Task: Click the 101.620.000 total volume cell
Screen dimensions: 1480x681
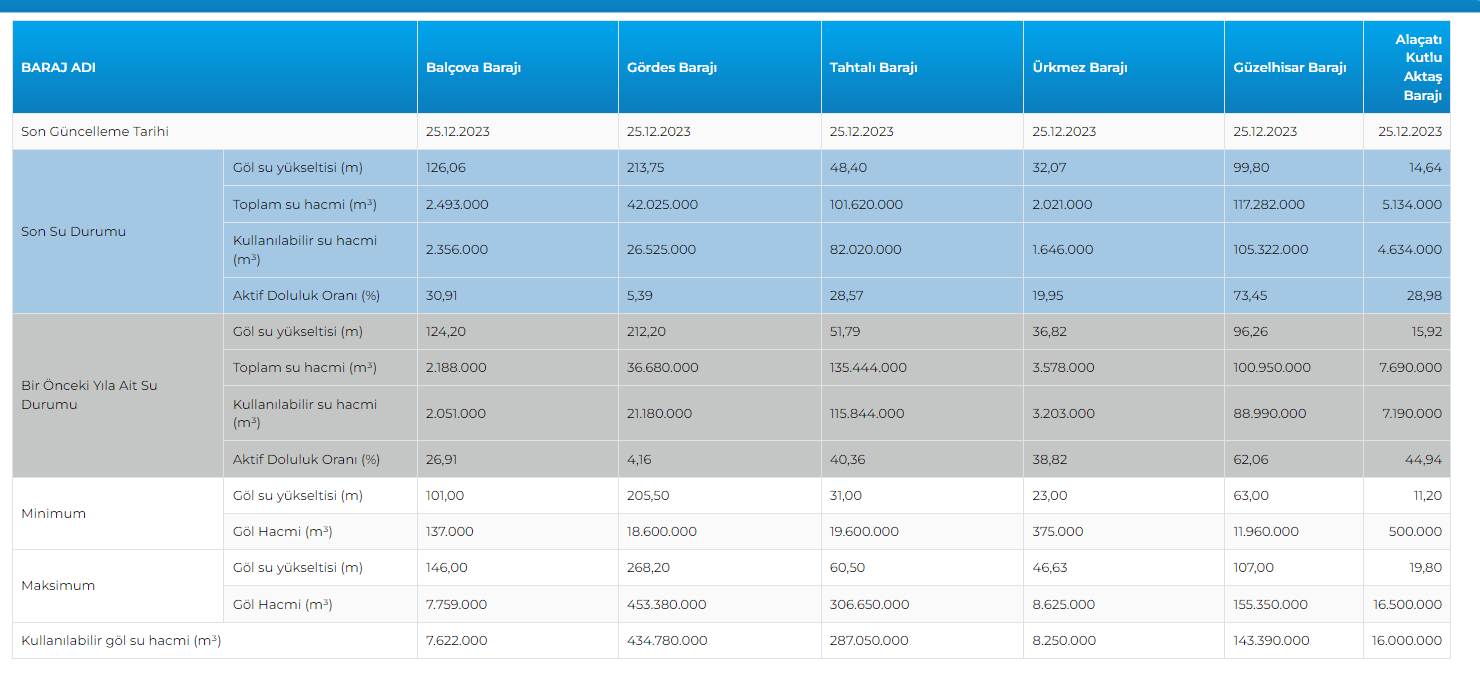Action: tap(866, 205)
